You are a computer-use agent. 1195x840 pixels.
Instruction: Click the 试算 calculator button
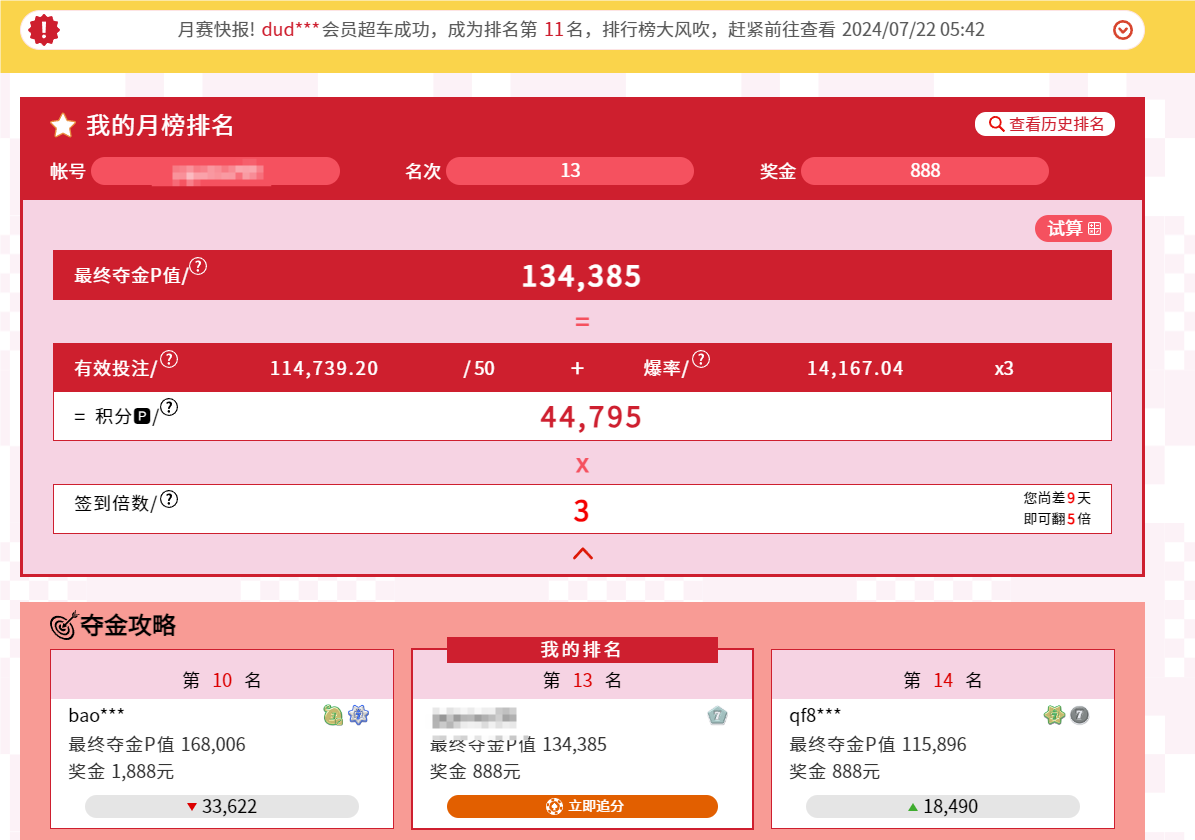[x=1073, y=229]
